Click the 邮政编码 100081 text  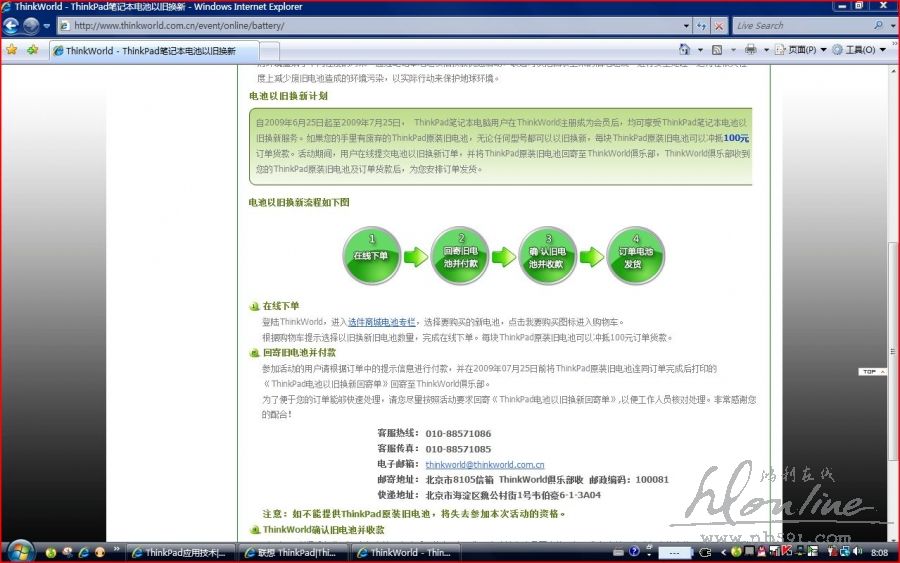(x=629, y=480)
